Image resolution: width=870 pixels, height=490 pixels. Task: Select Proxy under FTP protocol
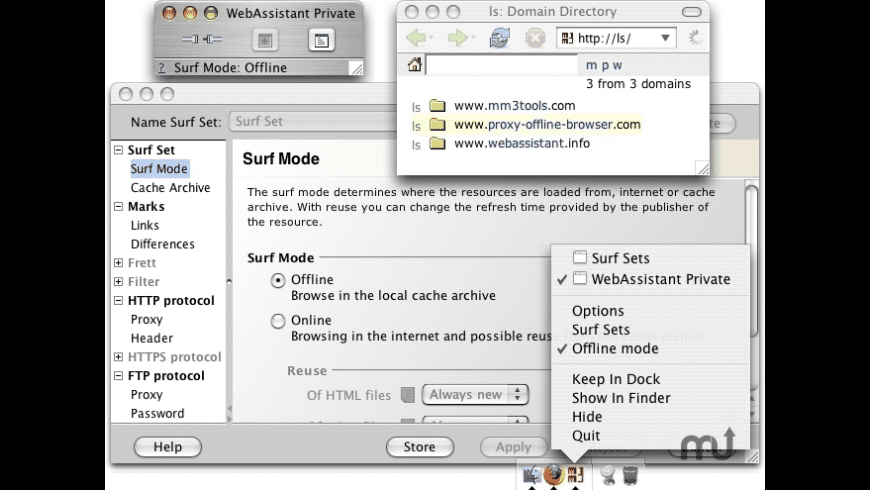[146, 395]
